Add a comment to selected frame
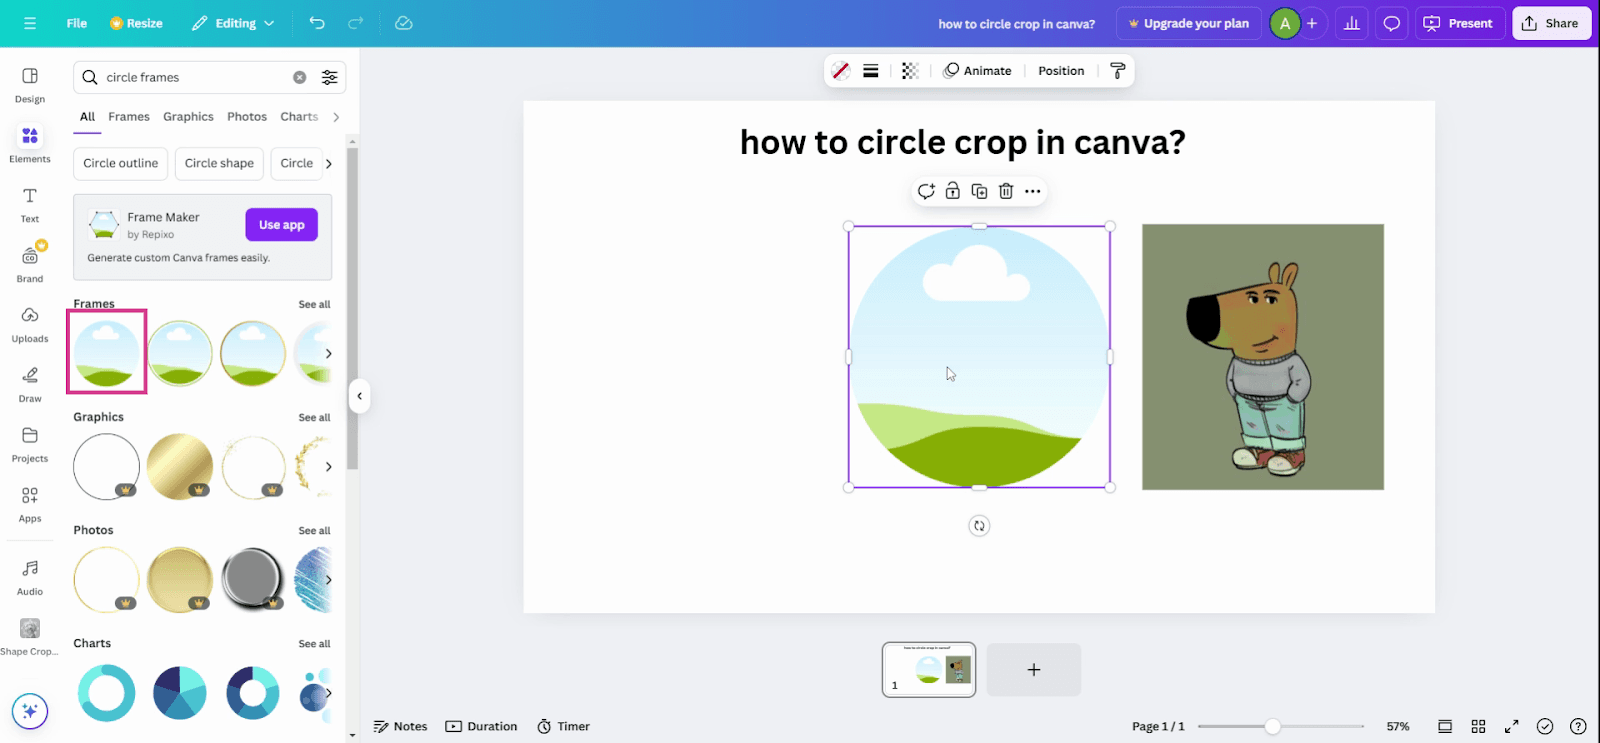The image size is (1600, 743). tap(926, 191)
